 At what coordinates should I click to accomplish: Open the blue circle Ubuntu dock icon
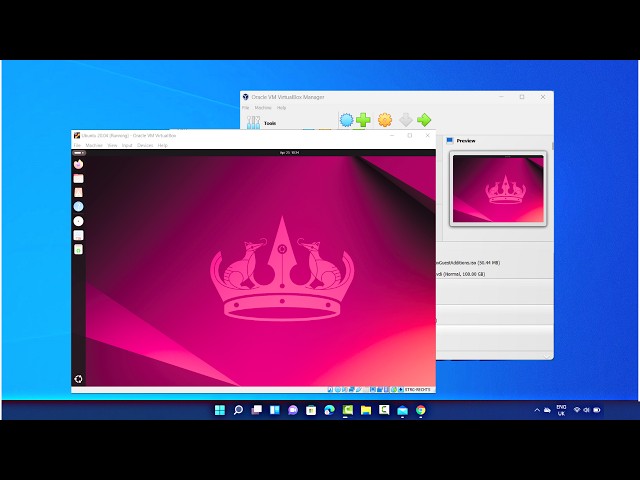pyautogui.click(x=78, y=207)
